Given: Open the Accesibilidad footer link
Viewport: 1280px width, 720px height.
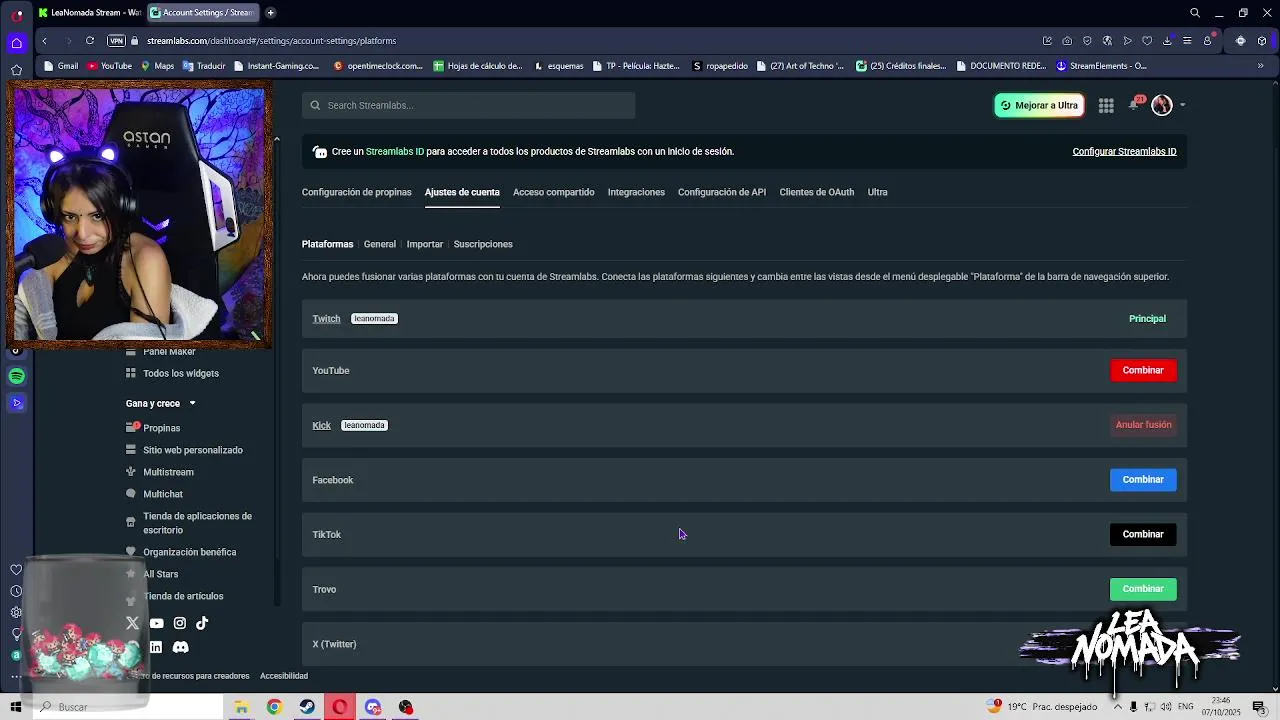Looking at the screenshot, I should [284, 676].
